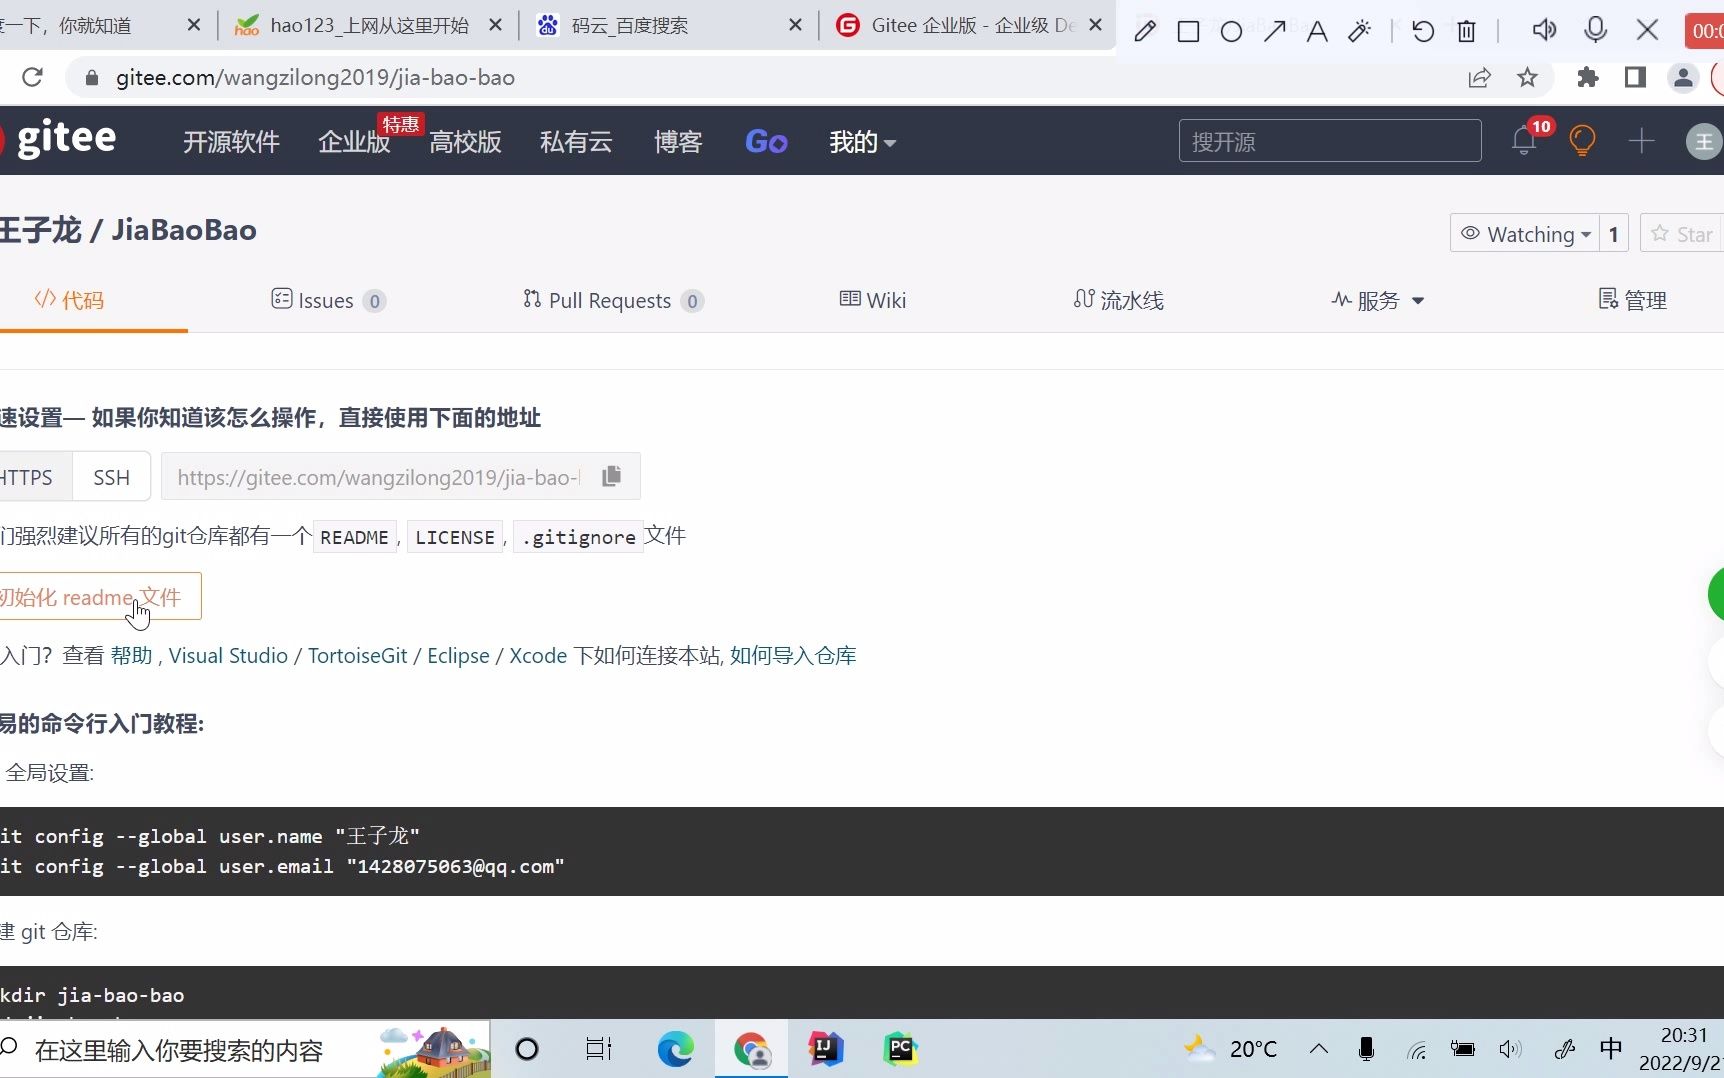
Task: Switch to the Pull Requests tab
Action: (x=610, y=300)
